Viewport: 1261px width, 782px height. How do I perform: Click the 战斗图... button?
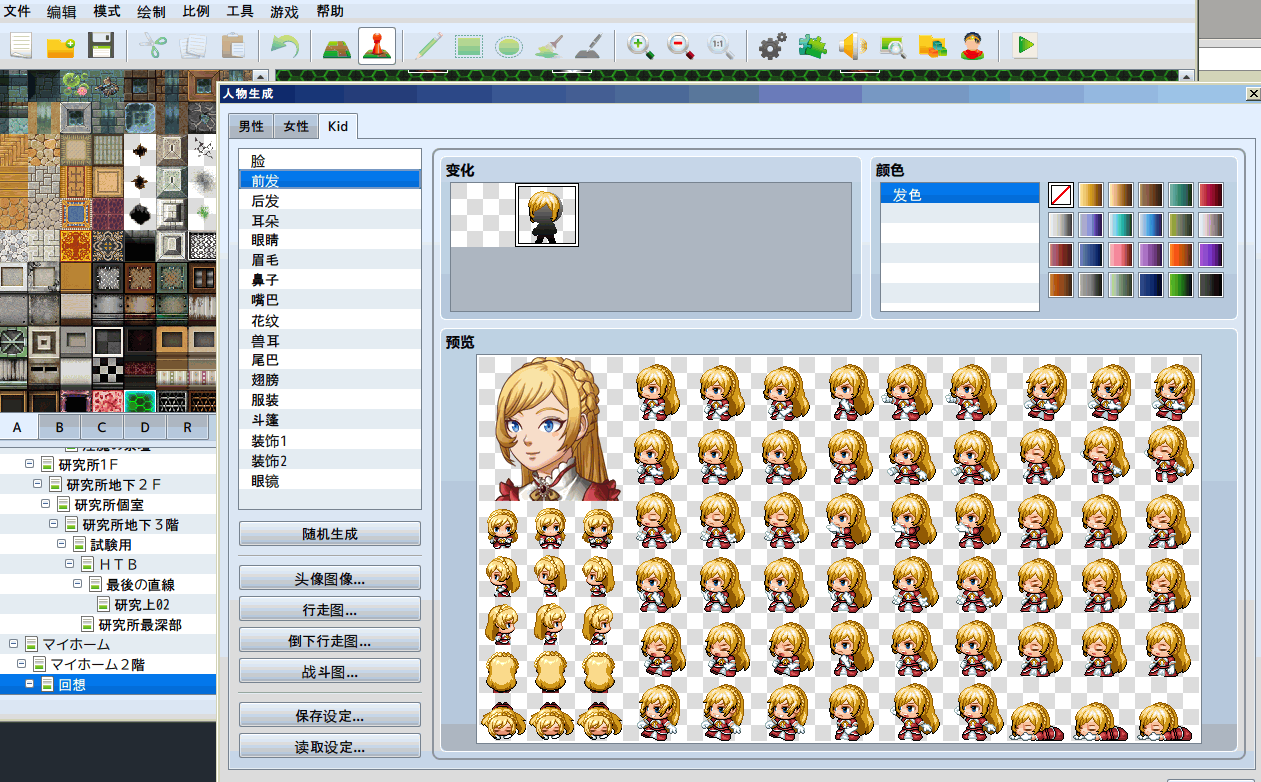coord(330,671)
